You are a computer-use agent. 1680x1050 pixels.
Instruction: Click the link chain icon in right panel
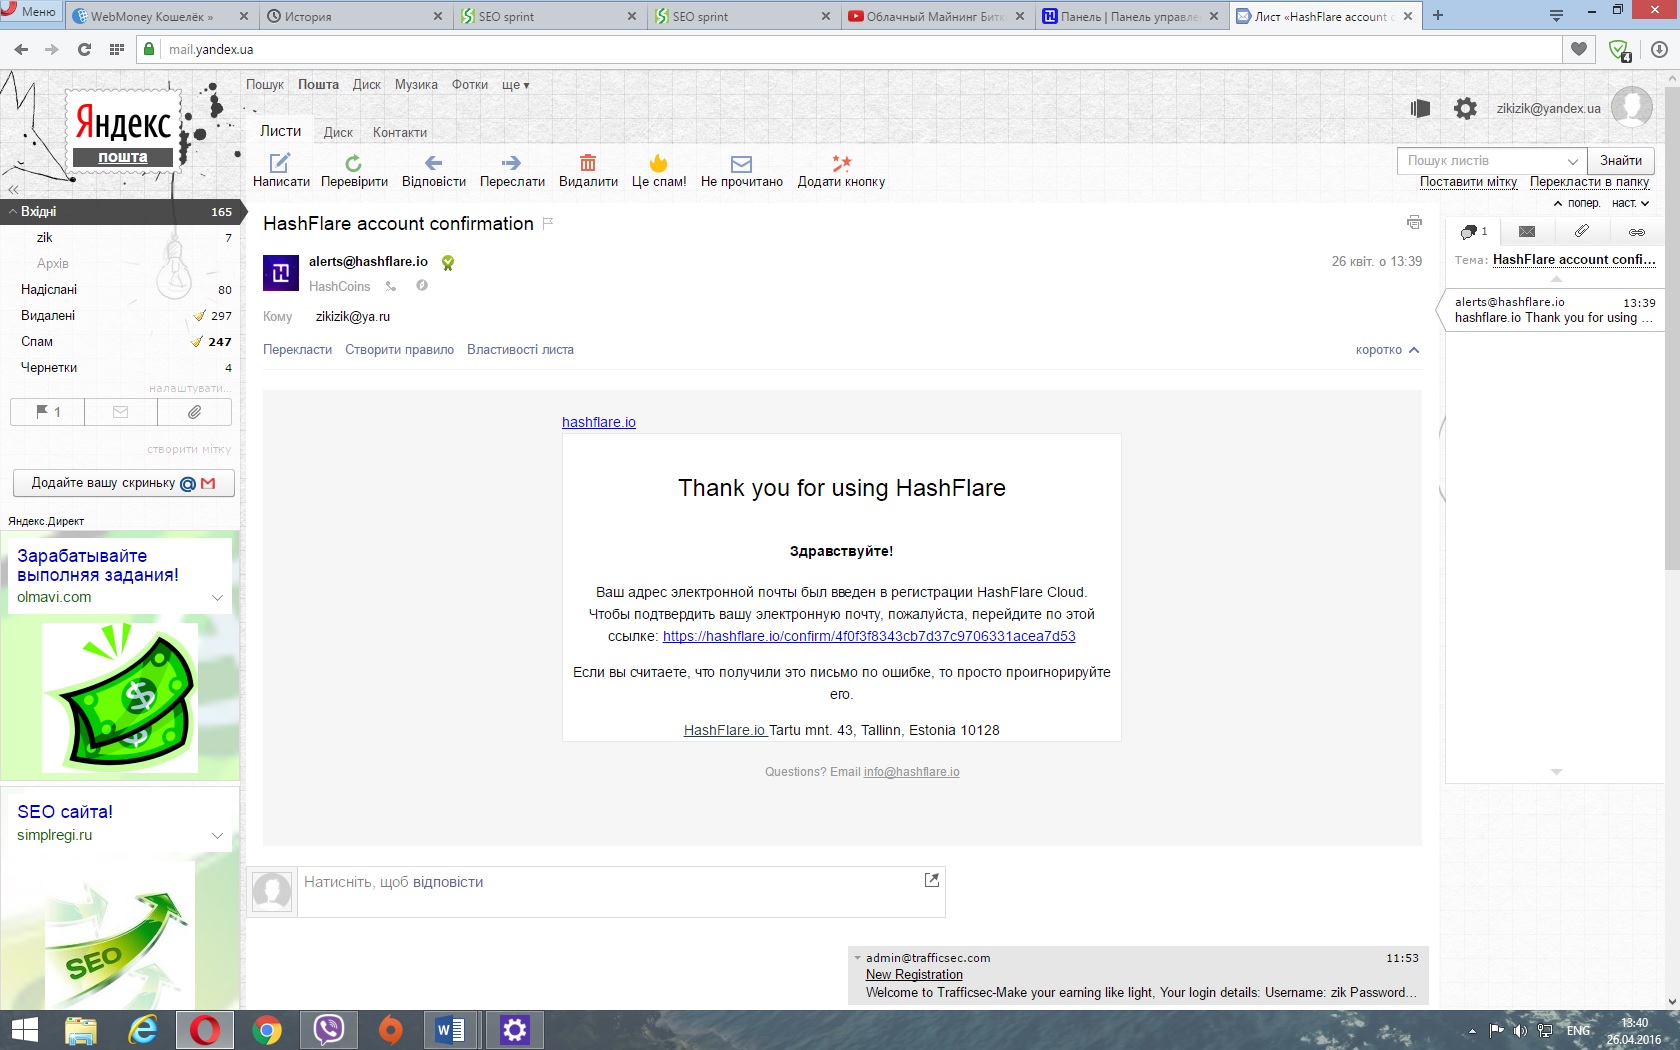point(1636,232)
